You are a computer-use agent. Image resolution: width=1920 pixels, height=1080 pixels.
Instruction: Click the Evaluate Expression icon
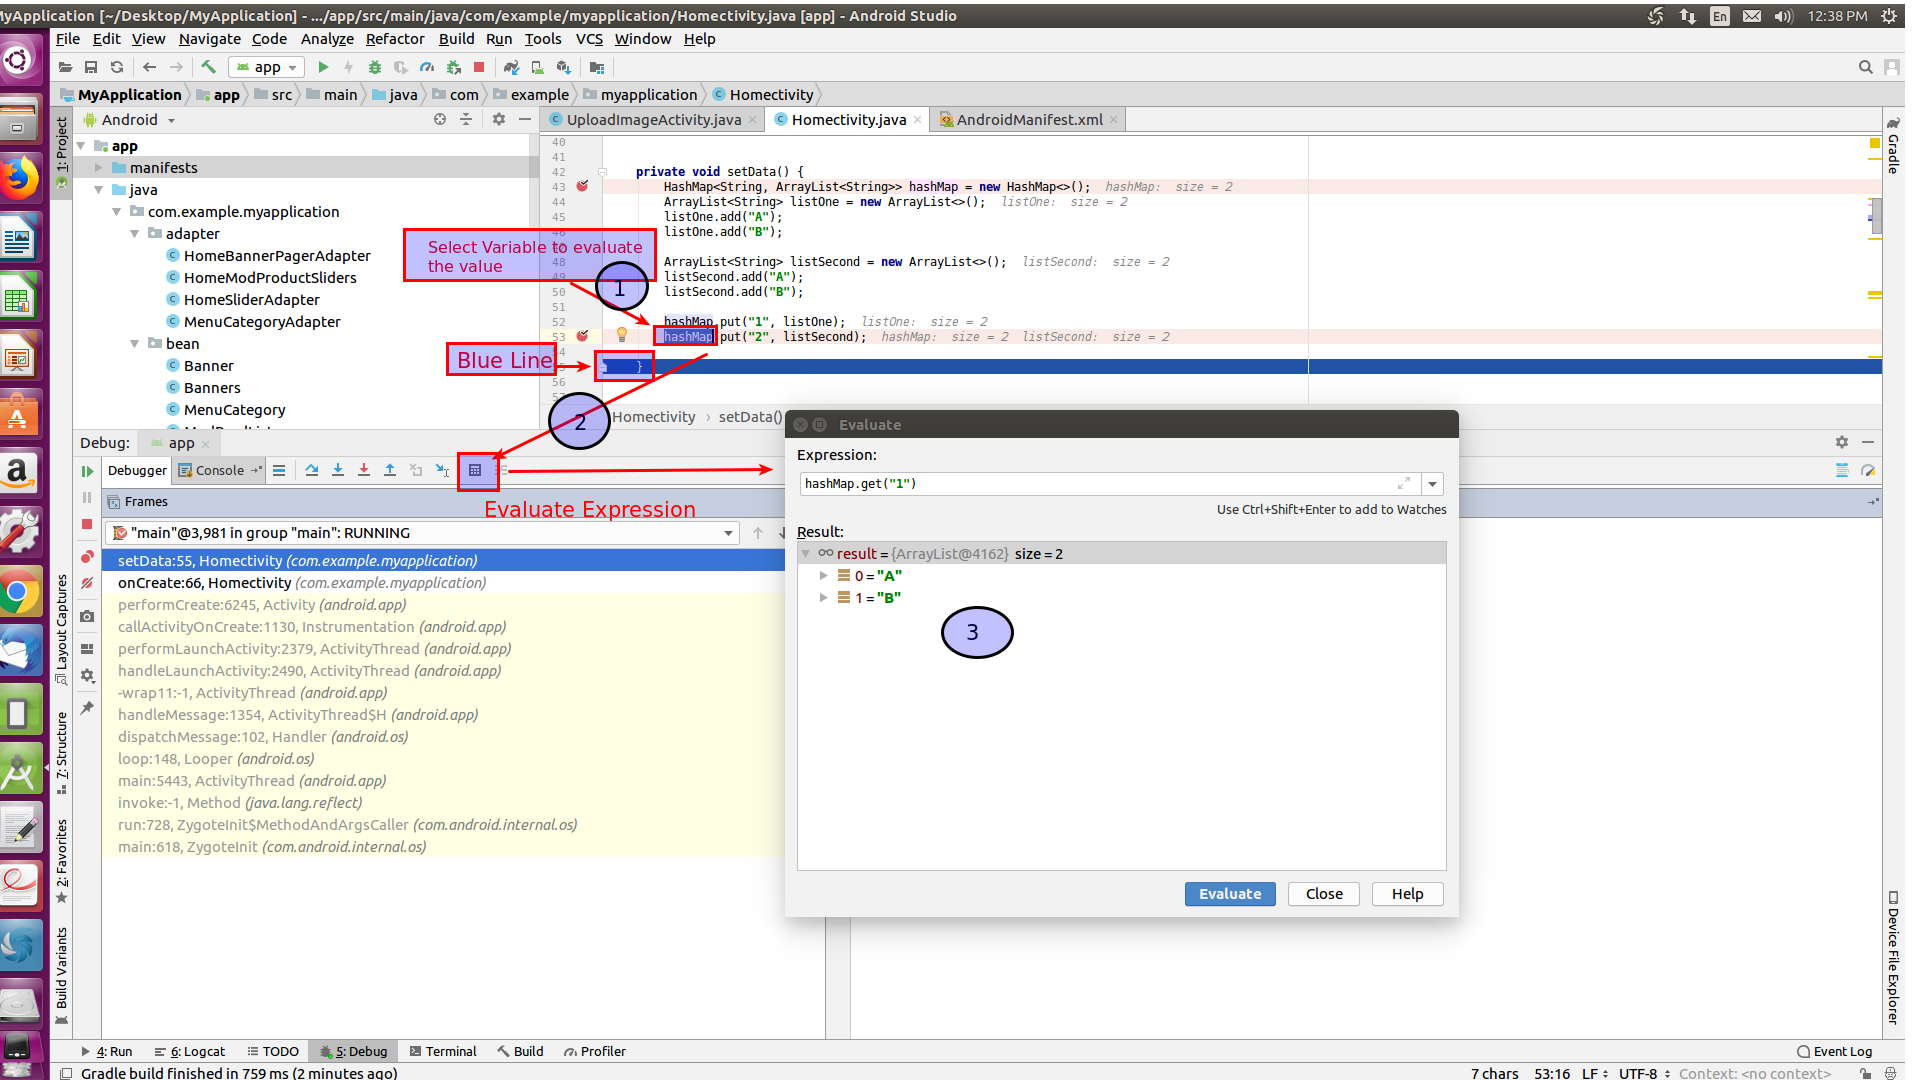(x=475, y=471)
